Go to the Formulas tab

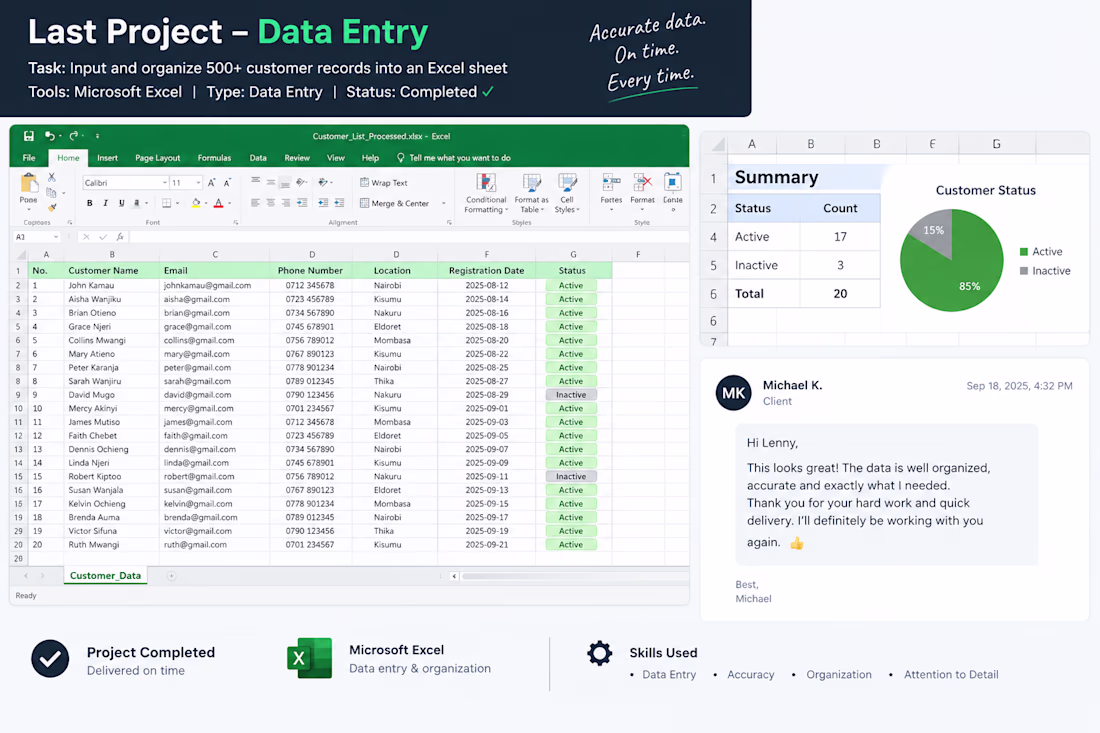215,158
